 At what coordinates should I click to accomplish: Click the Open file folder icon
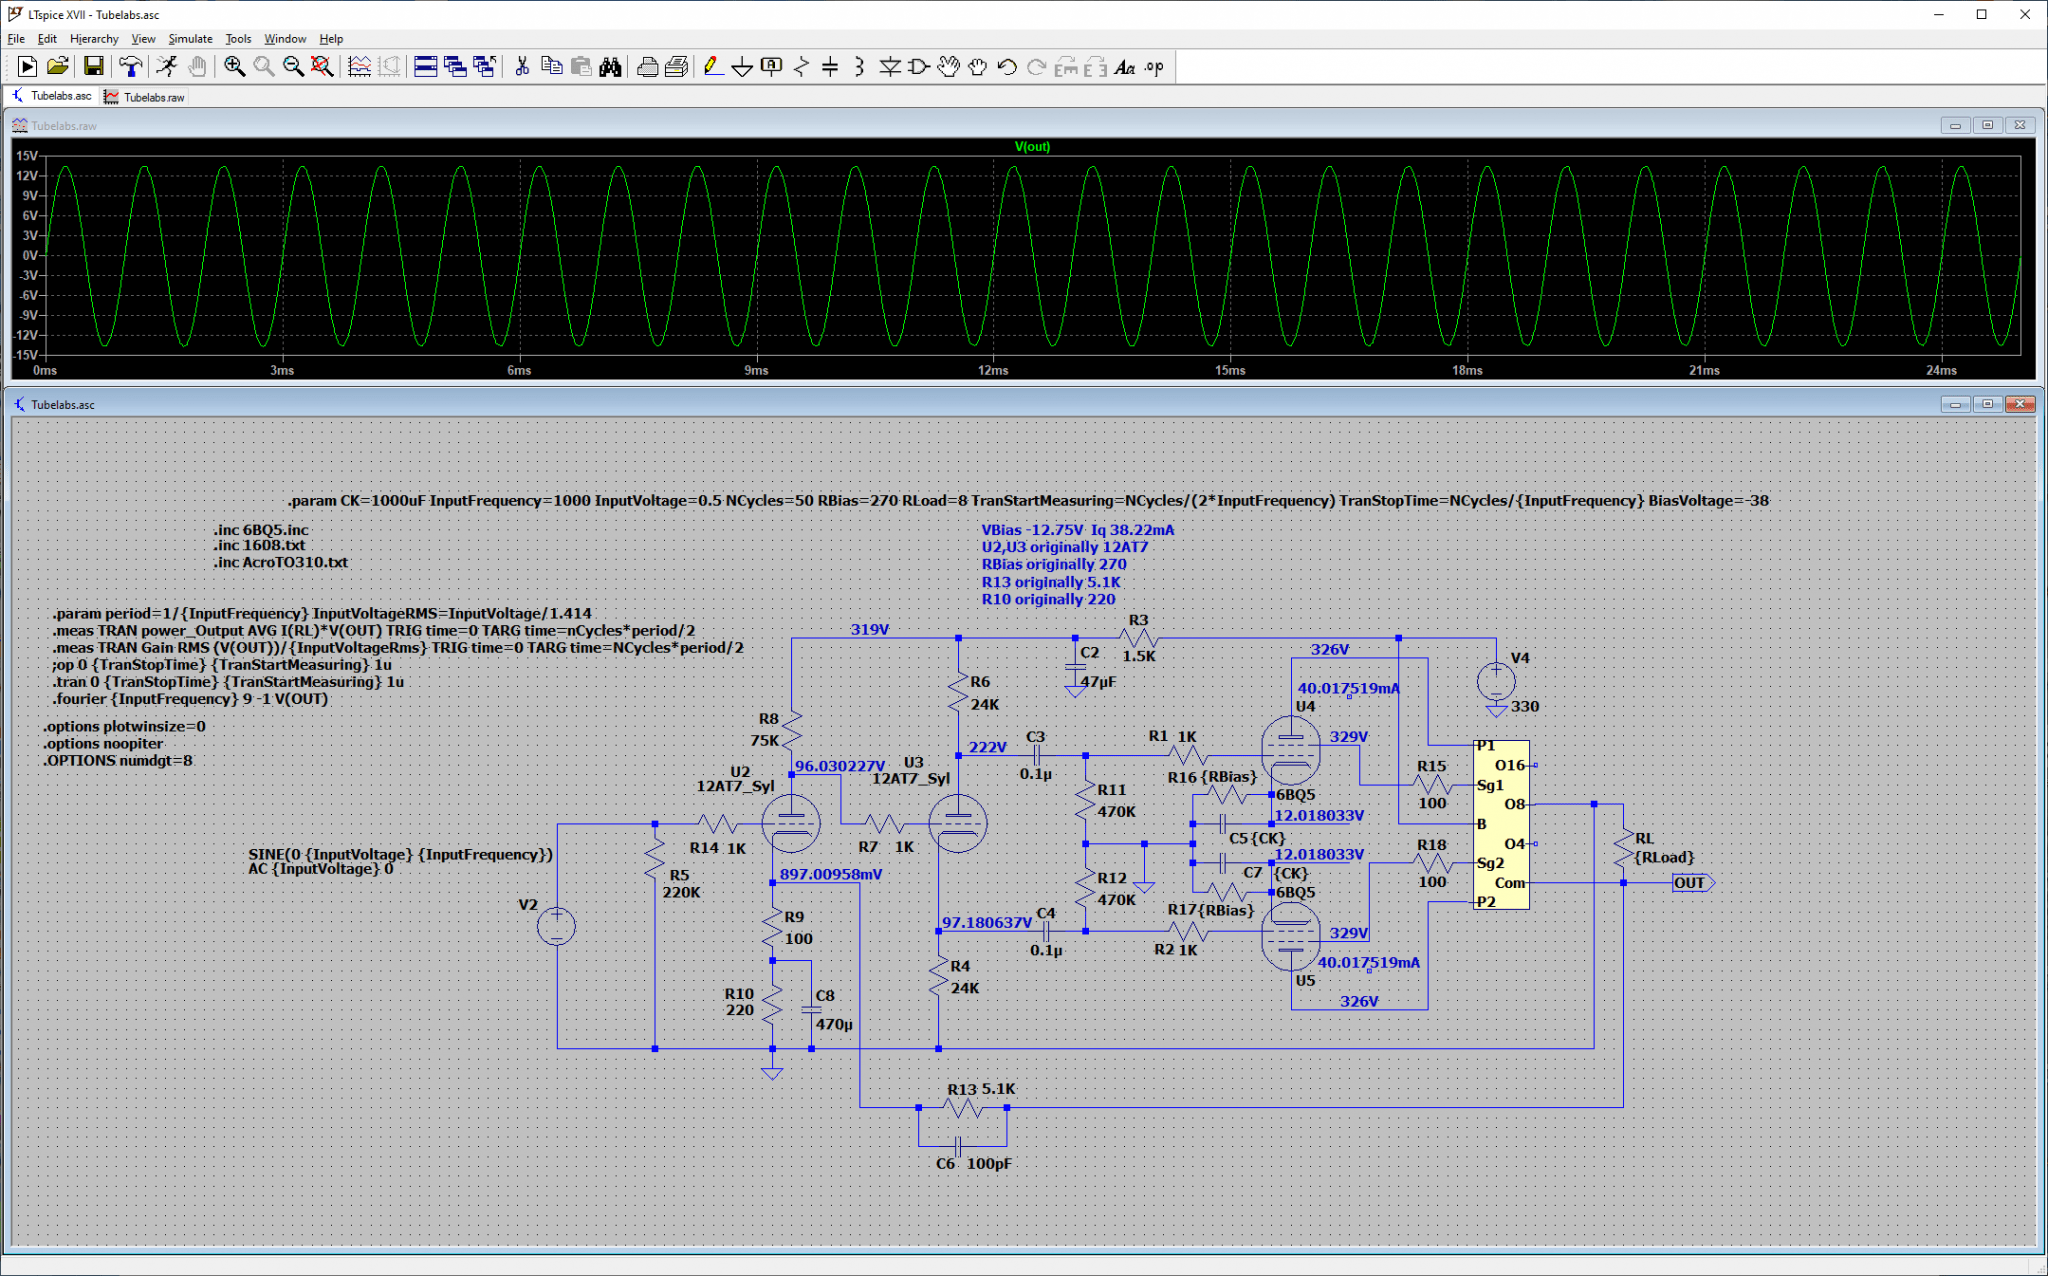coord(57,67)
